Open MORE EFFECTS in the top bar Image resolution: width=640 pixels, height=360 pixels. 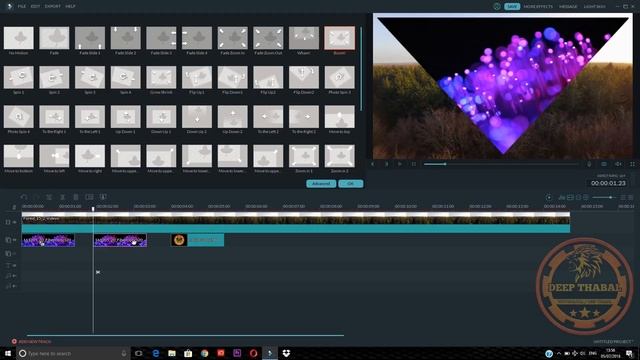click(538, 6)
